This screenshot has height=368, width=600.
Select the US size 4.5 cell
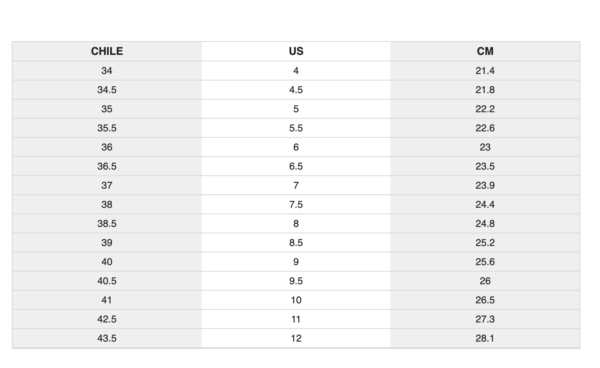tap(296, 90)
